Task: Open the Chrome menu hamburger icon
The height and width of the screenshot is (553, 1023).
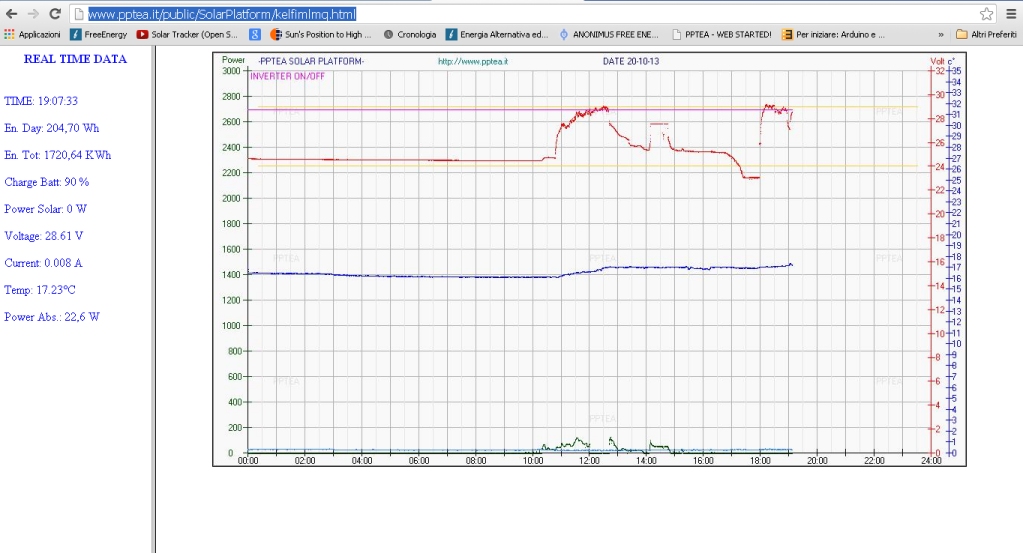Action: (x=1011, y=14)
